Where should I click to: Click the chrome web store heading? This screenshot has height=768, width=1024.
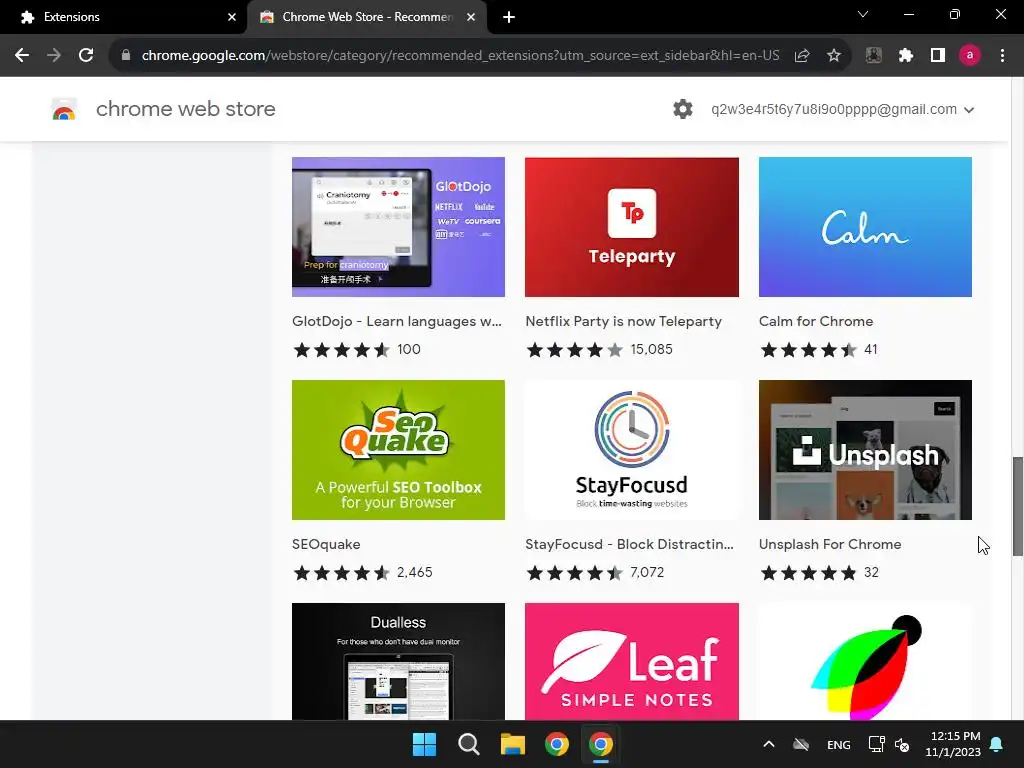click(185, 109)
